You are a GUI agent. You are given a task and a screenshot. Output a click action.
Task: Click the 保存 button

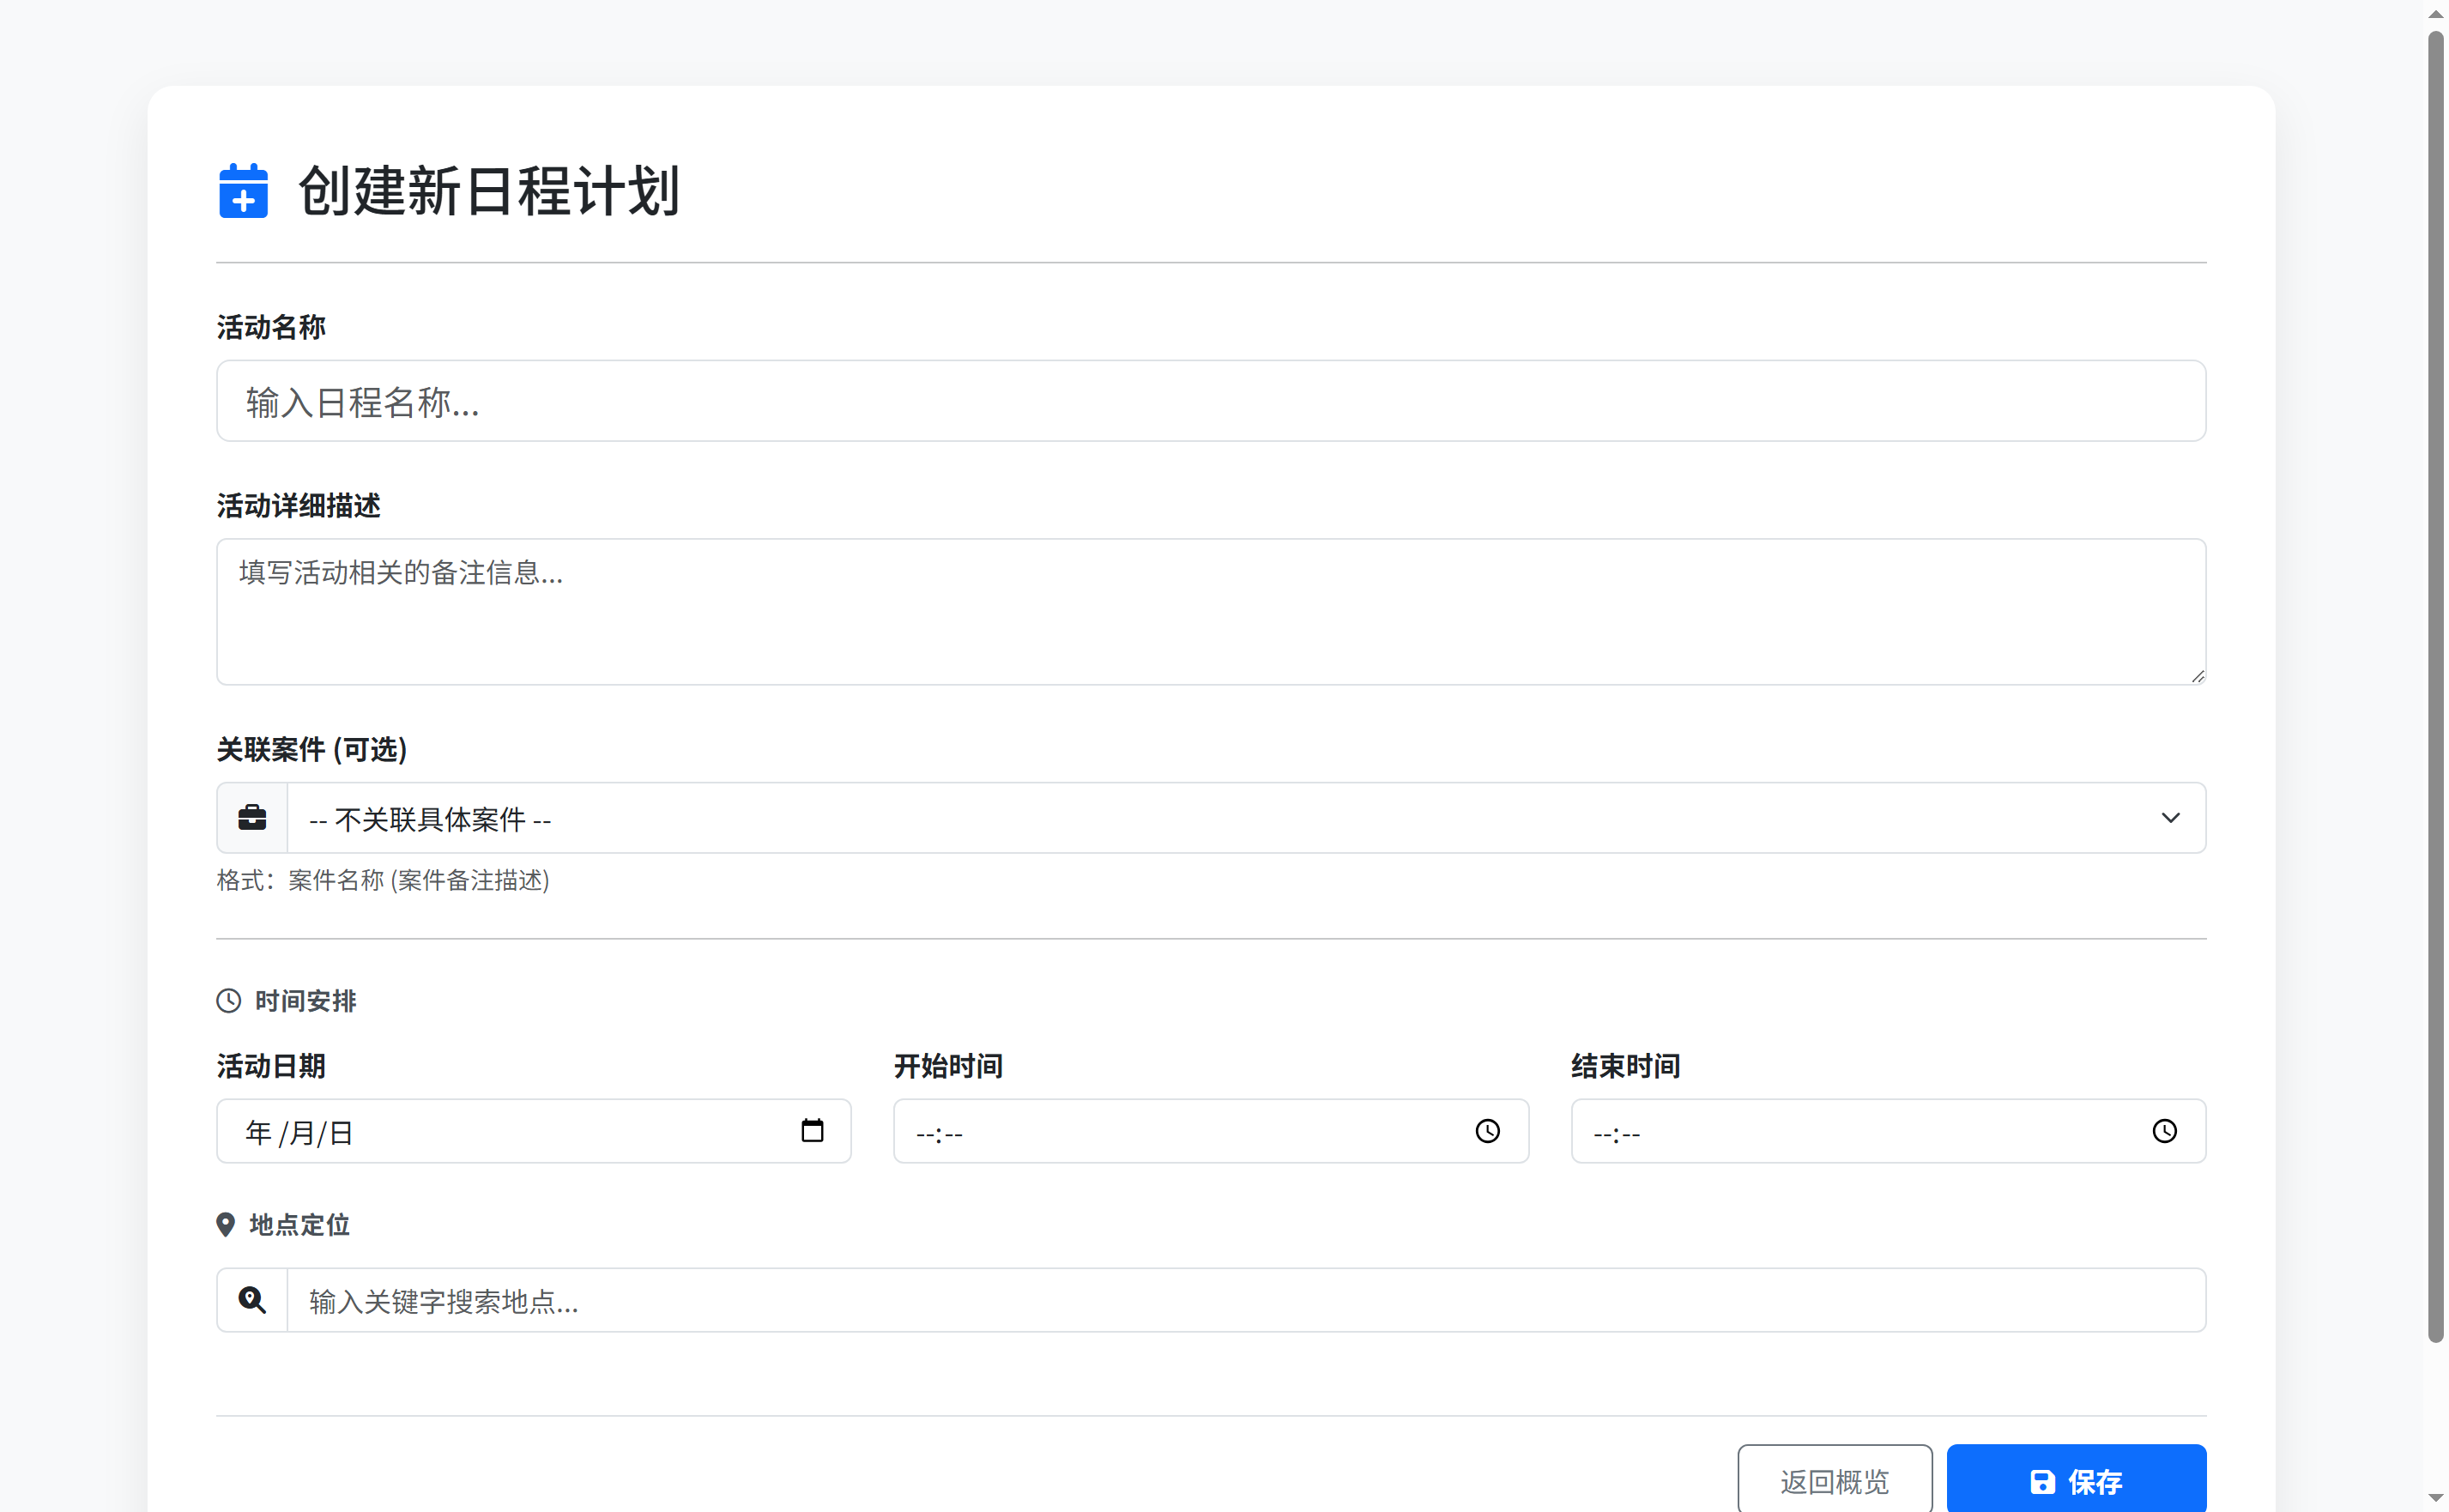point(2075,1481)
